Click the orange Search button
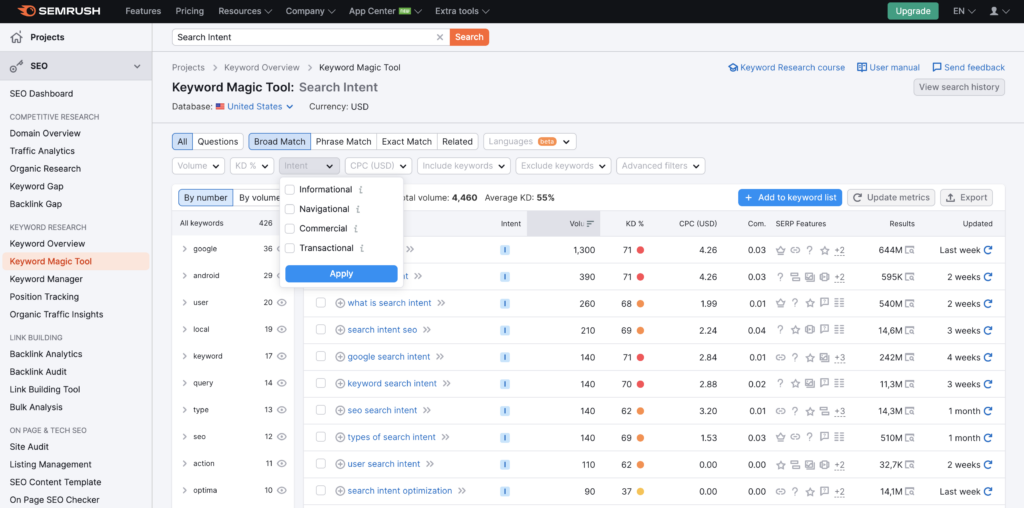Image resolution: width=1024 pixels, height=508 pixels. pos(469,37)
